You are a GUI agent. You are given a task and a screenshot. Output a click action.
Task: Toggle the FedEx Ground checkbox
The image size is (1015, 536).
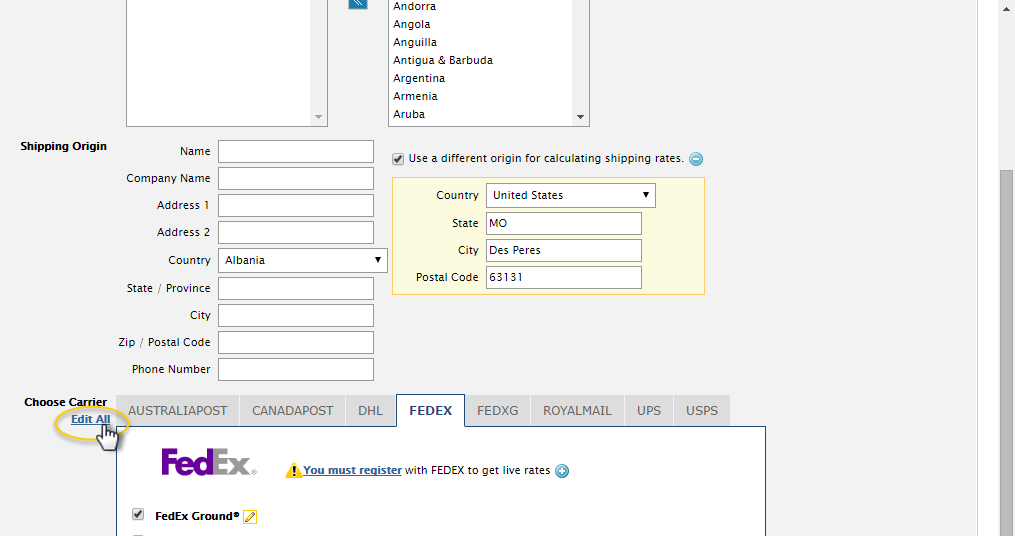point(138,515)
